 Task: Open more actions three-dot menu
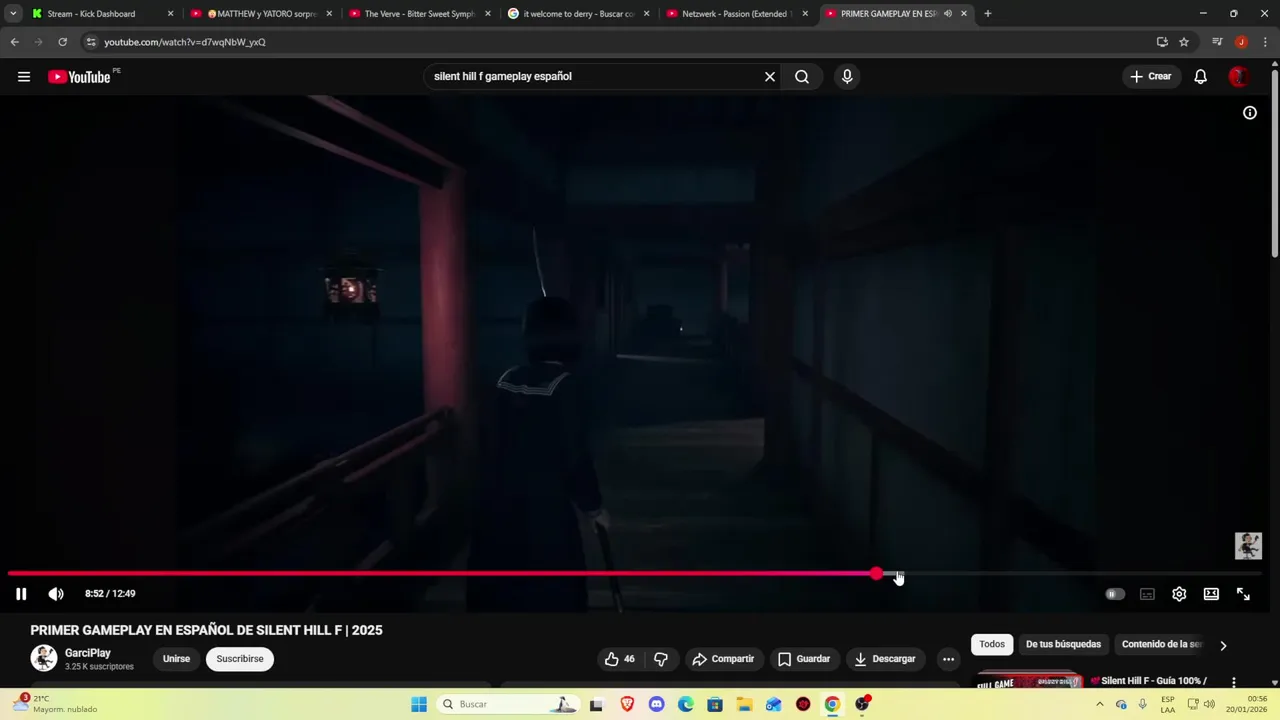pos(948,659)
